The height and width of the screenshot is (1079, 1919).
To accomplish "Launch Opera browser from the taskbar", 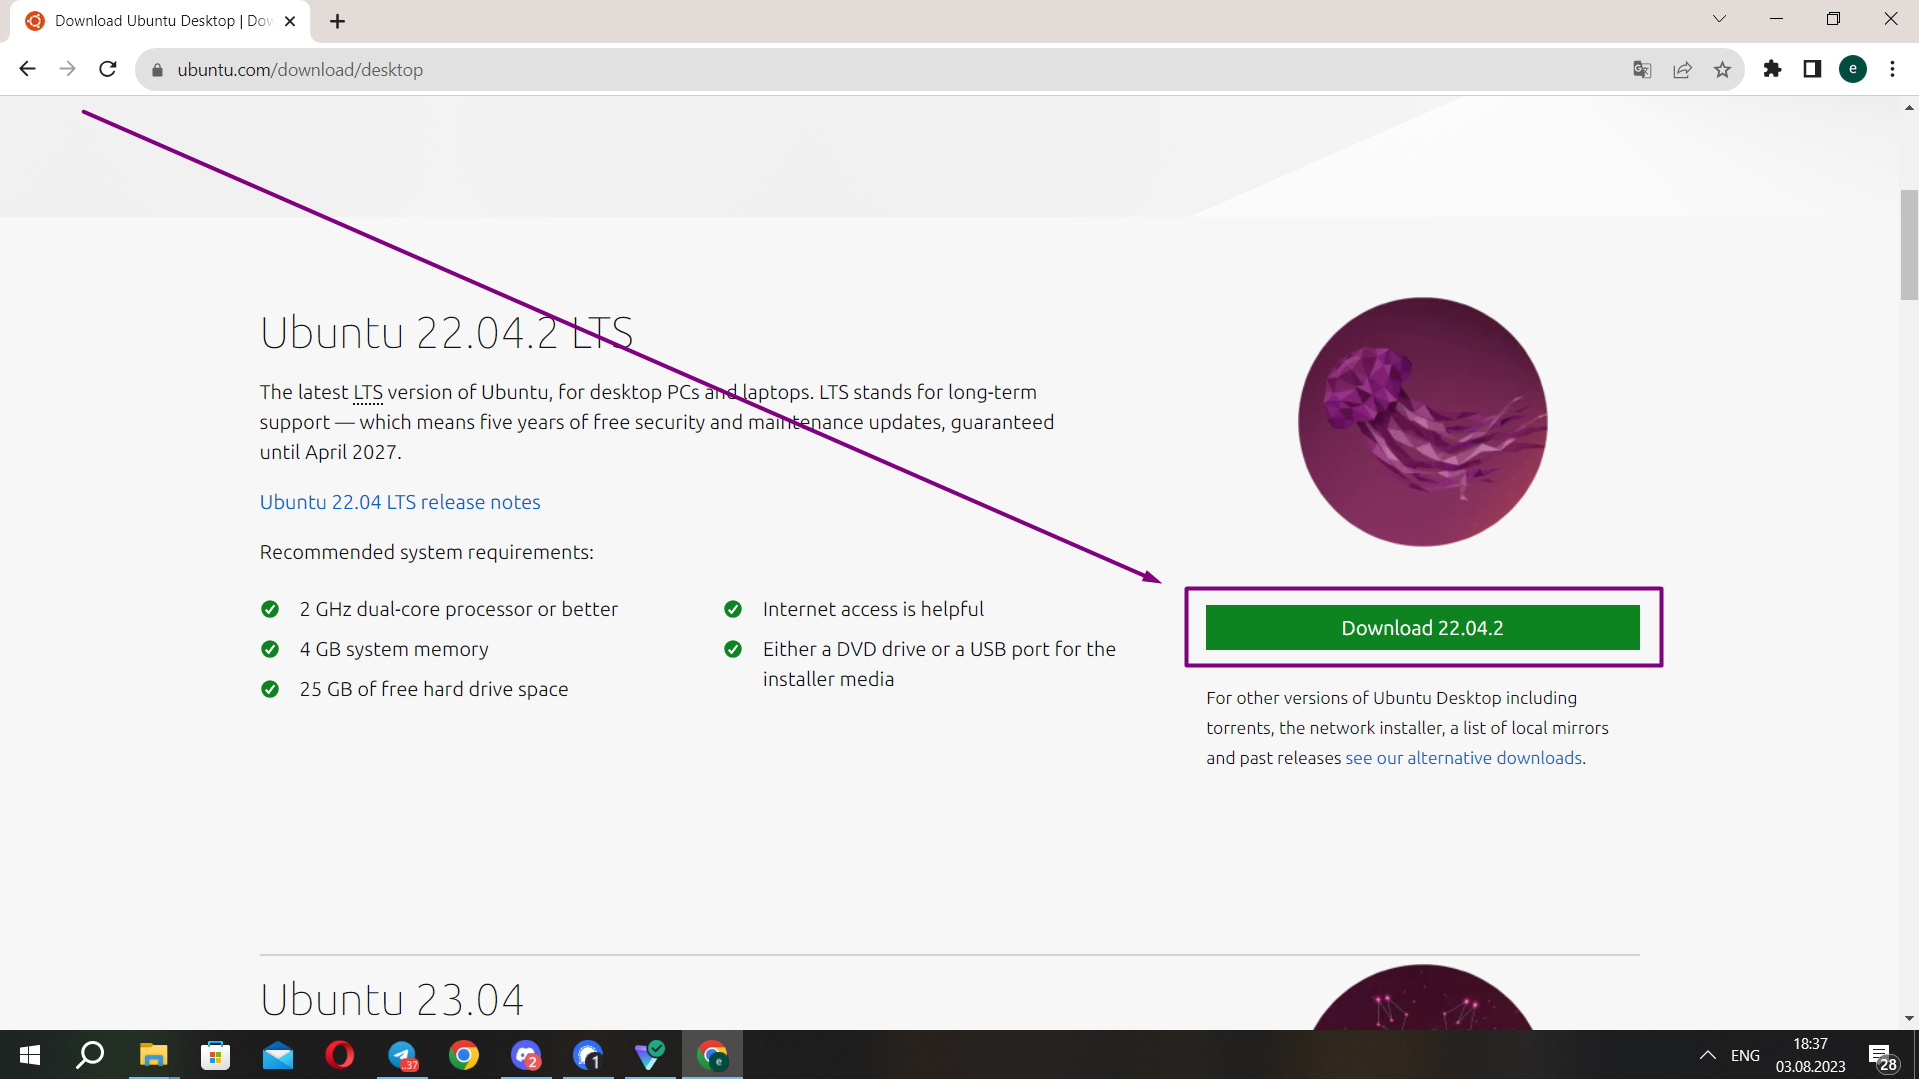I will (340, 1055).
